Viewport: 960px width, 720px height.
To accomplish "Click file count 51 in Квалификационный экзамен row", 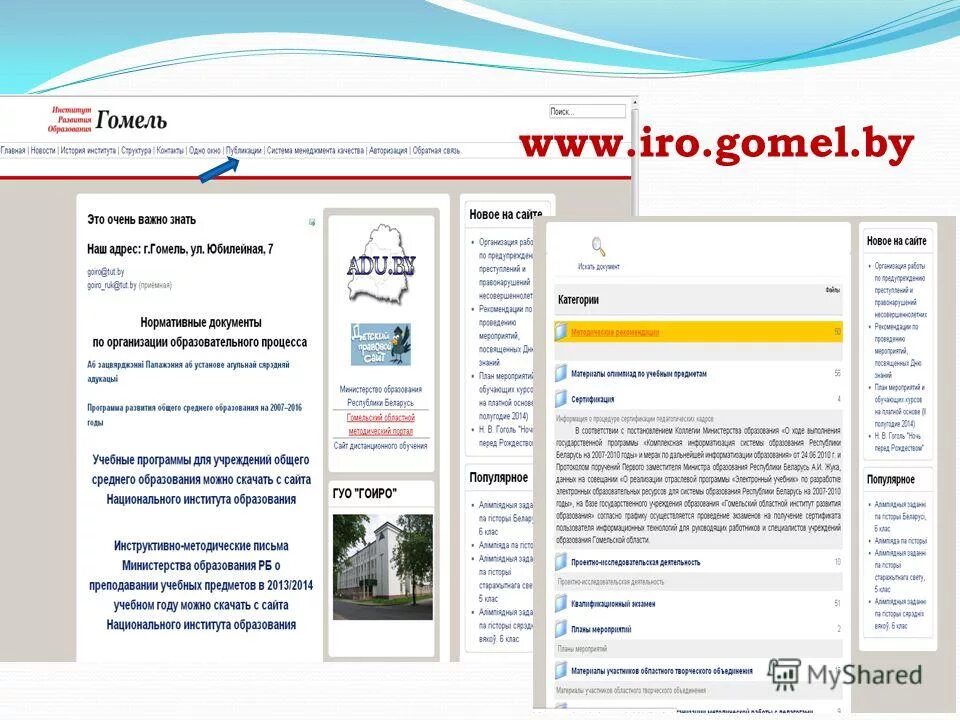I will [837, 604].
